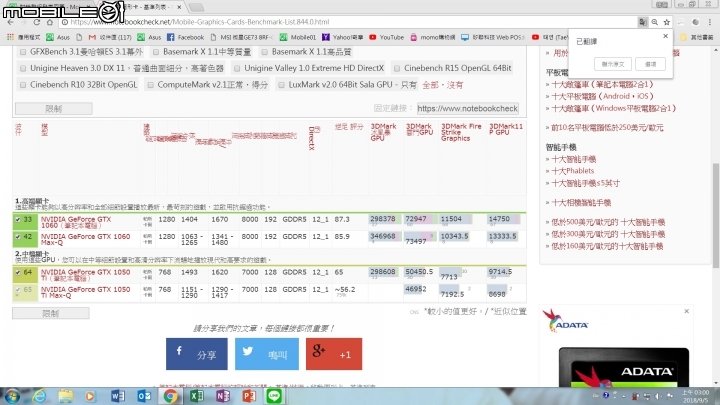Open a new browser tab
Viewport: 720px width, 405px height.
[x=197, y=7]
